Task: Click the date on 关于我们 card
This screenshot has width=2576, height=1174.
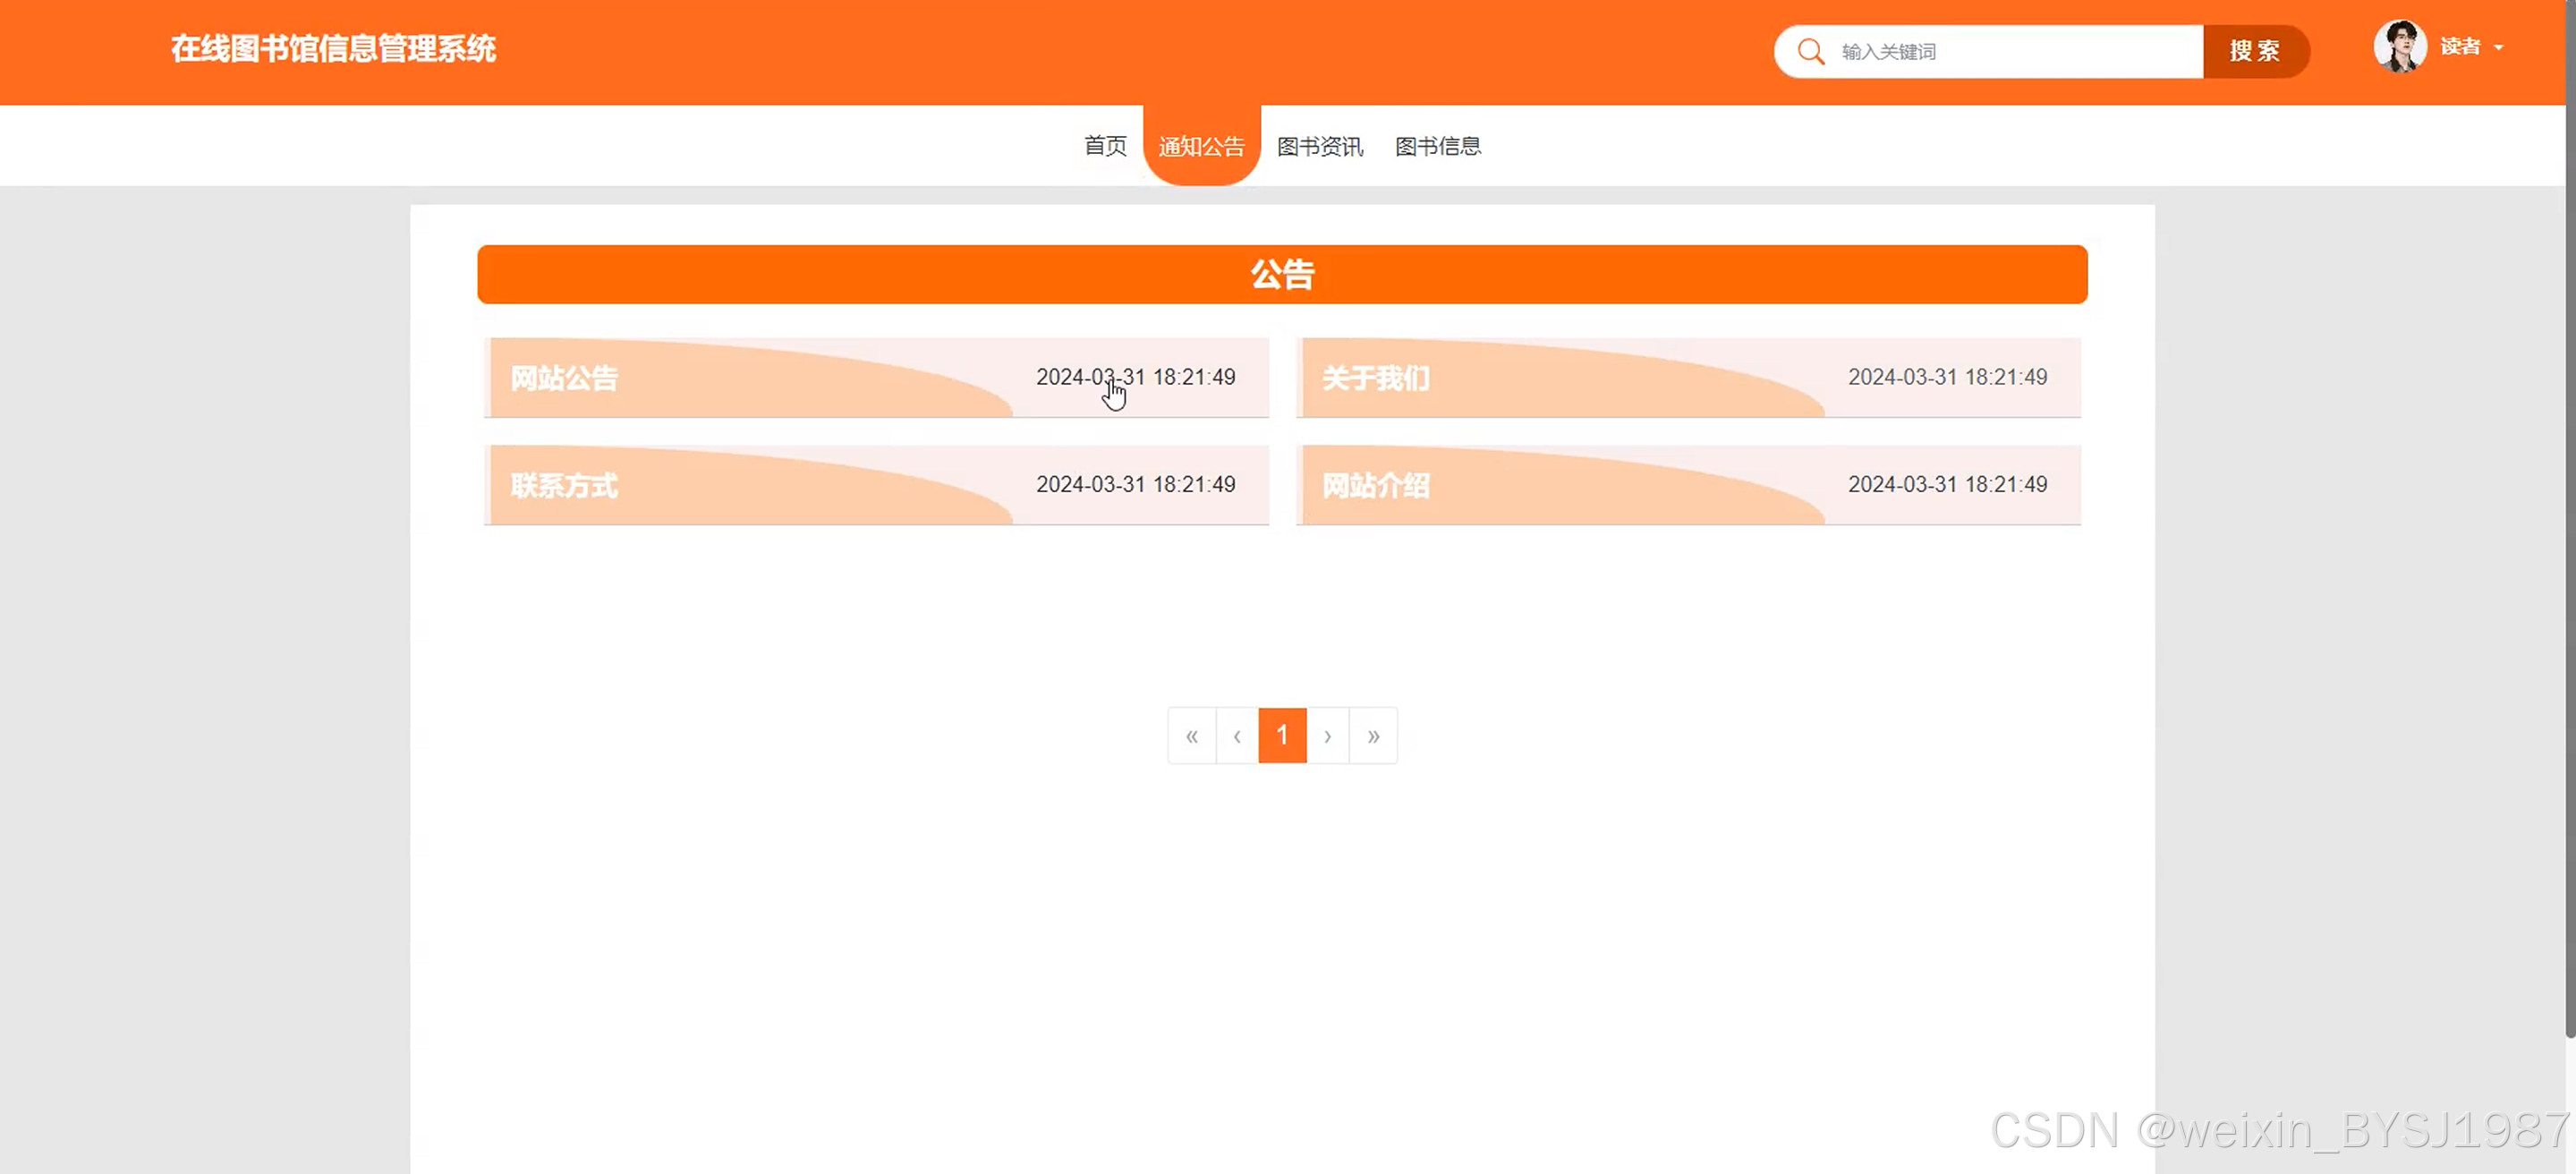Action: coord(1947,377)
